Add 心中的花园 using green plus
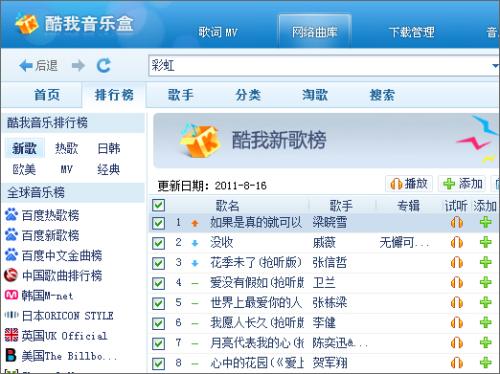 click(x=486, y=362)
